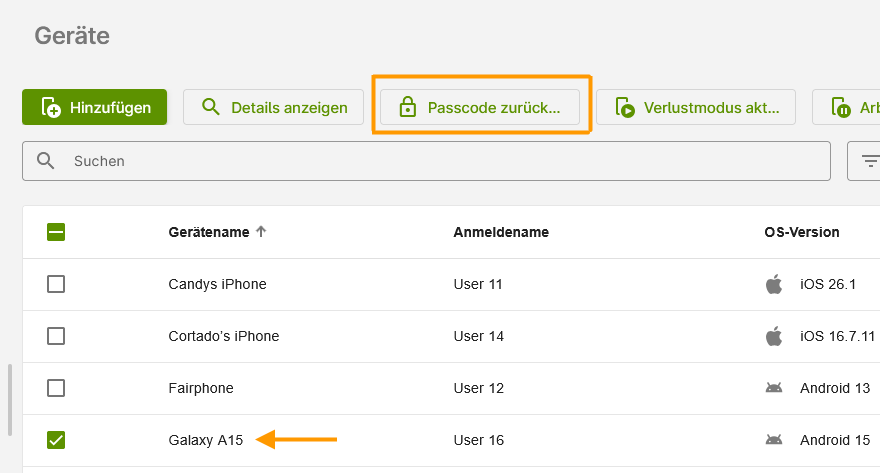
Task: Click the Android 13 version text
Action: pyautogui.click(x=835, y=388)
